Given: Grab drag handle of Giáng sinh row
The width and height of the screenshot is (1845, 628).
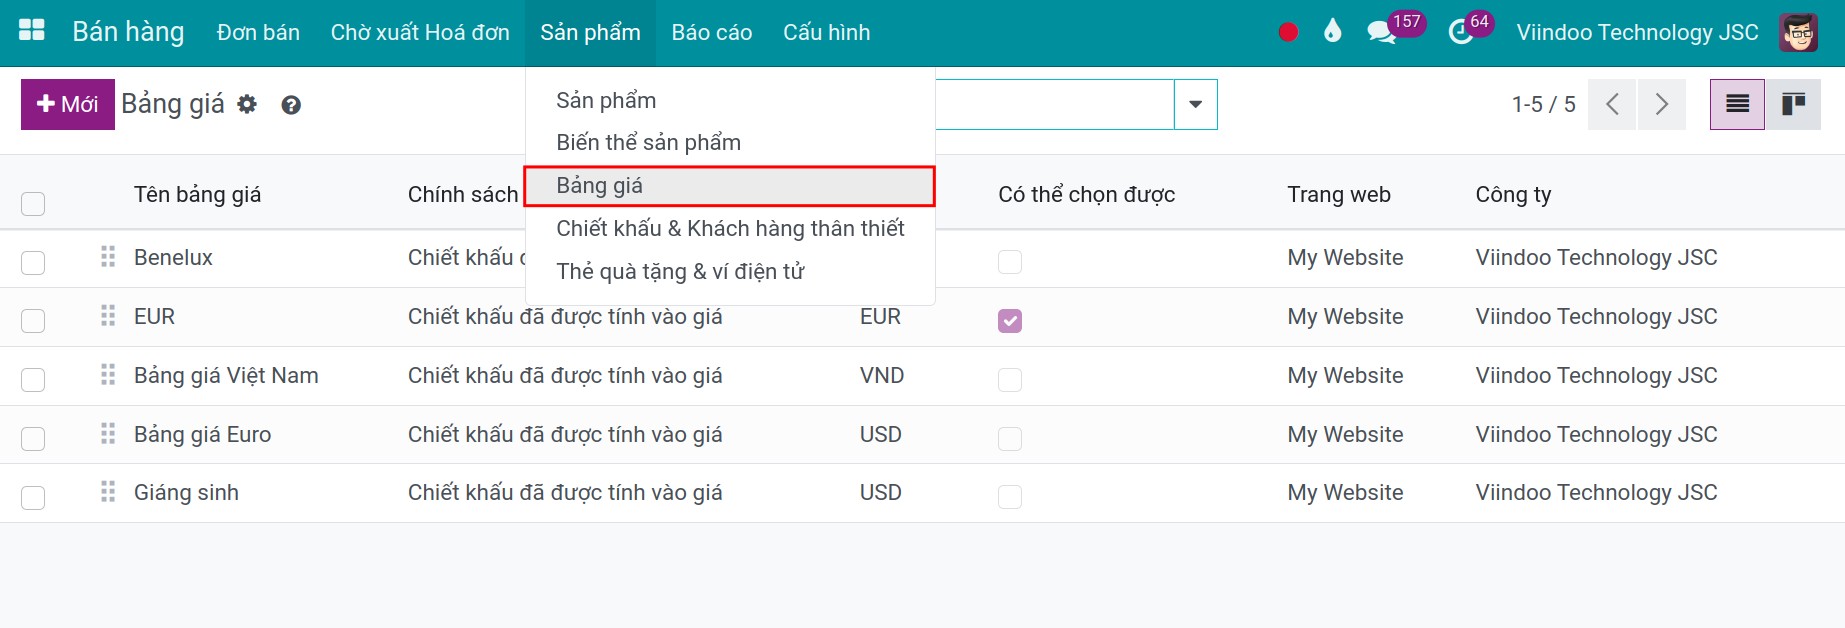Looking at the screenshot, I should pyautogui.click(x=108, y=492).
